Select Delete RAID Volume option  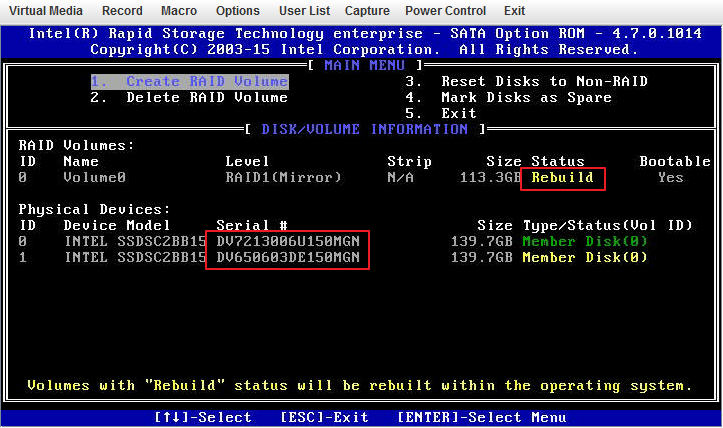tap(189, 98)
